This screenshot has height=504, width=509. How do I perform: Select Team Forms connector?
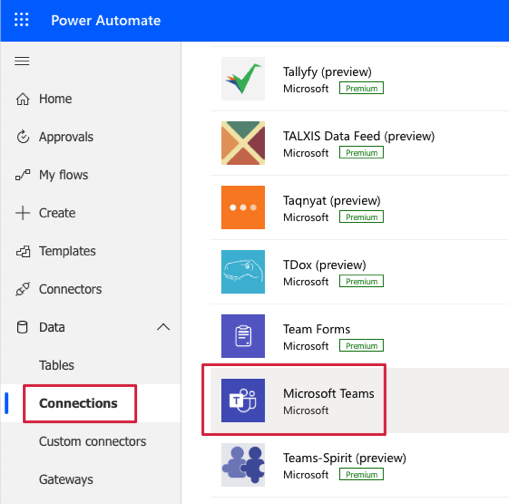tap(317, 329)
